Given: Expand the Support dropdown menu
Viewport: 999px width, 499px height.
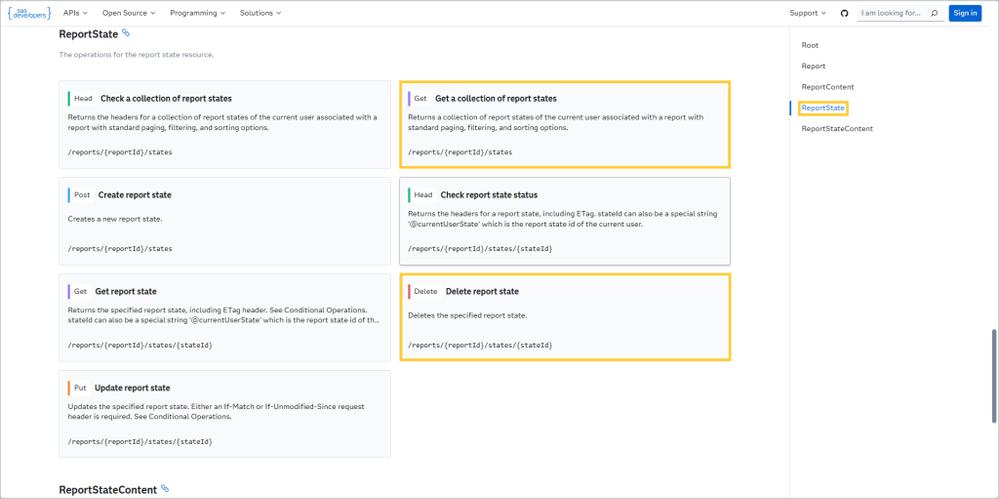Looking at the screenshot, I should (807, 13).
